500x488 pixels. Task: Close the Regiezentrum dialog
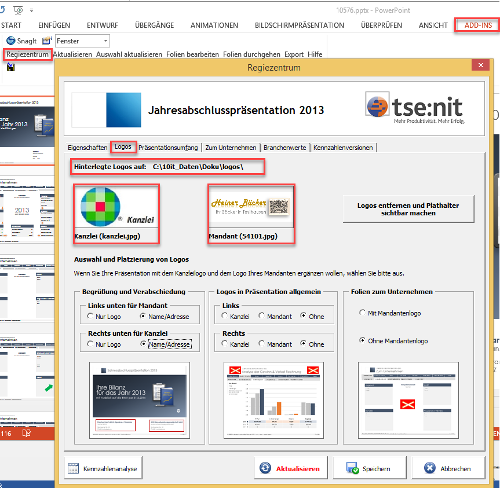tap(480, 65)
